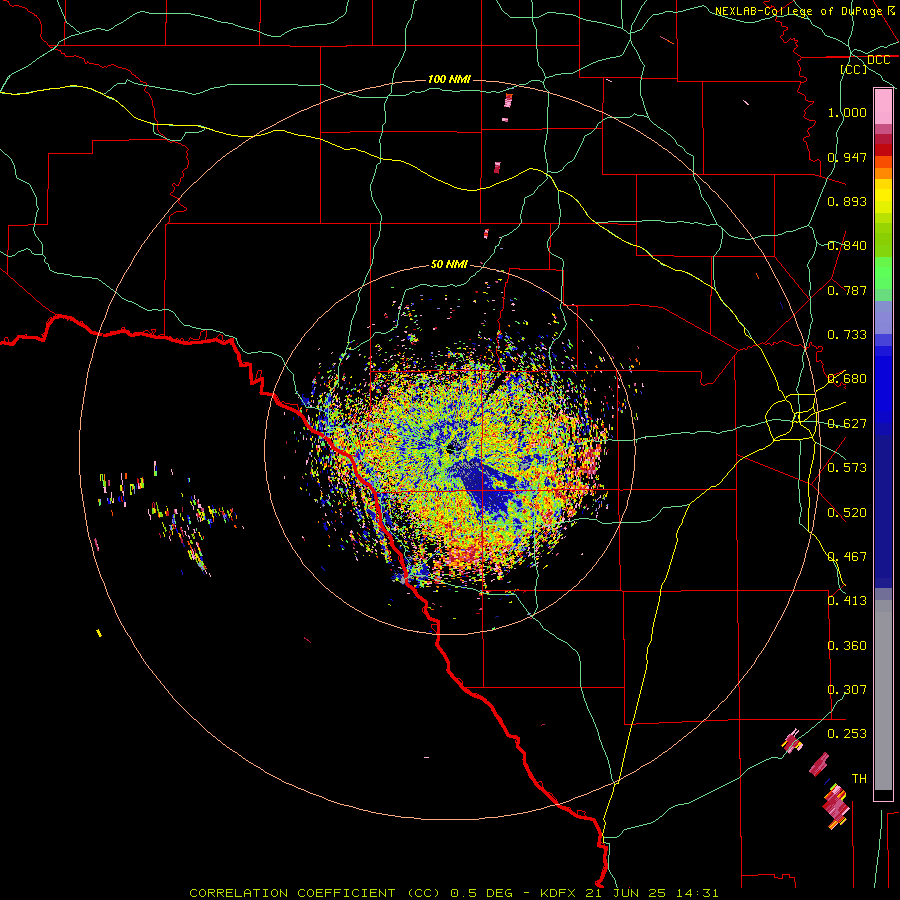Click the 0.573 scale value
Screen dimensions: 900x900
point(847,468)
